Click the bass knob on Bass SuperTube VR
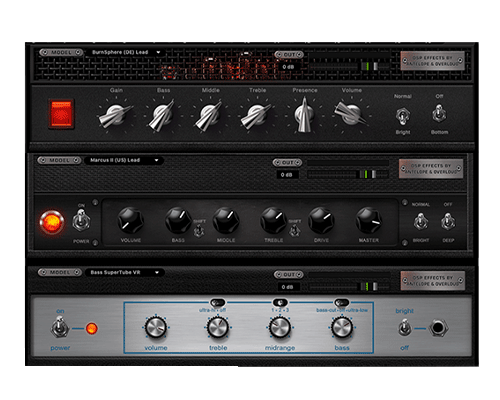Screen dimensions: 500x400 (x=342, y=327)
